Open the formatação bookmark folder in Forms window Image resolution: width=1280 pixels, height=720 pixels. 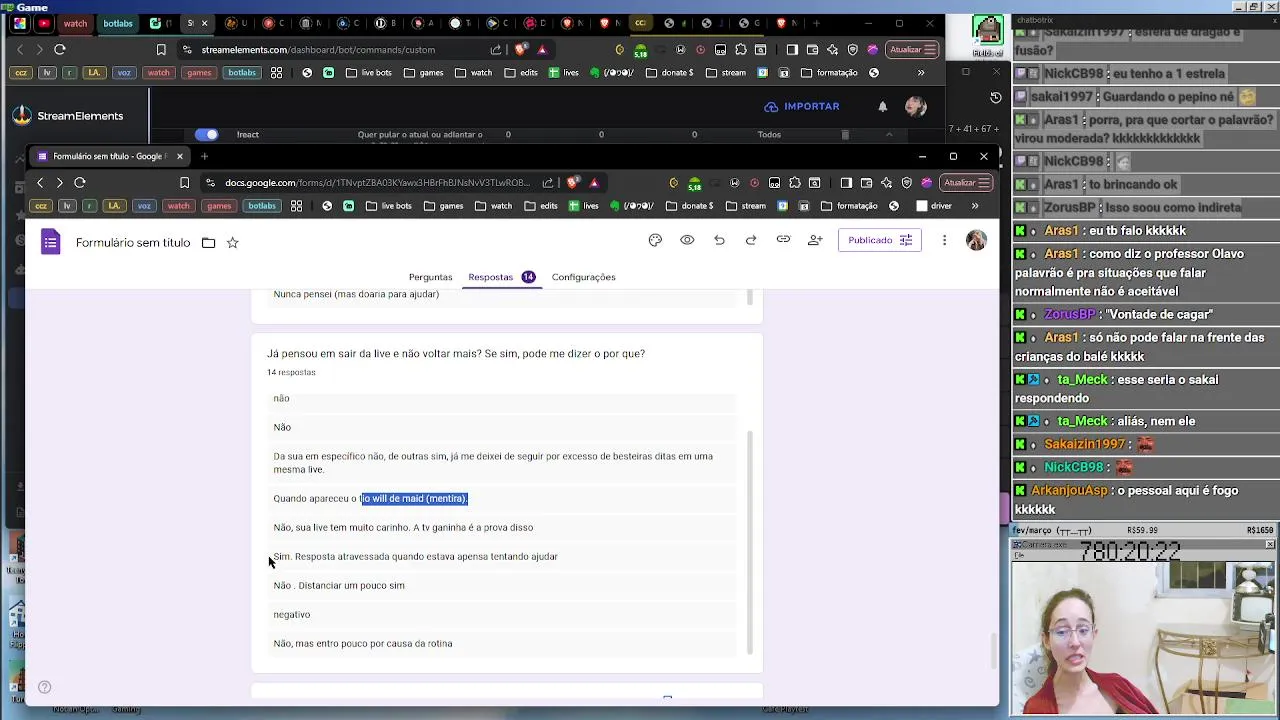pyautogui.click(x=849, y=206)
